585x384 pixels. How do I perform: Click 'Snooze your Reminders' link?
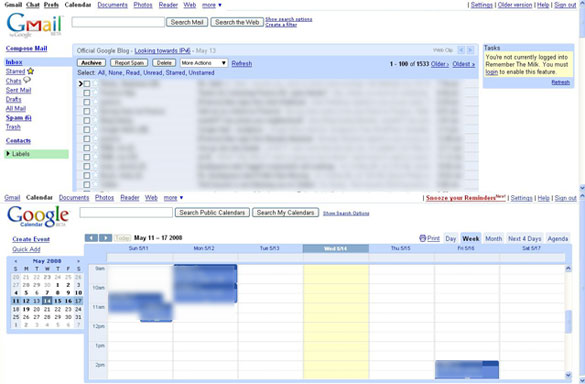click(466, 198)
